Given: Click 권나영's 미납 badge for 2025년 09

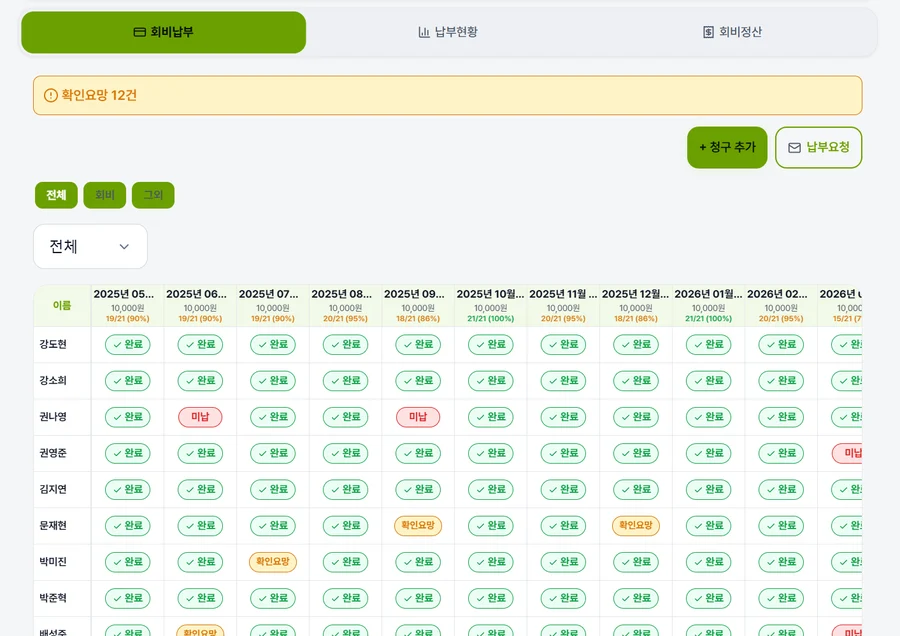Looking at the screenshot, I should (418, 417).
